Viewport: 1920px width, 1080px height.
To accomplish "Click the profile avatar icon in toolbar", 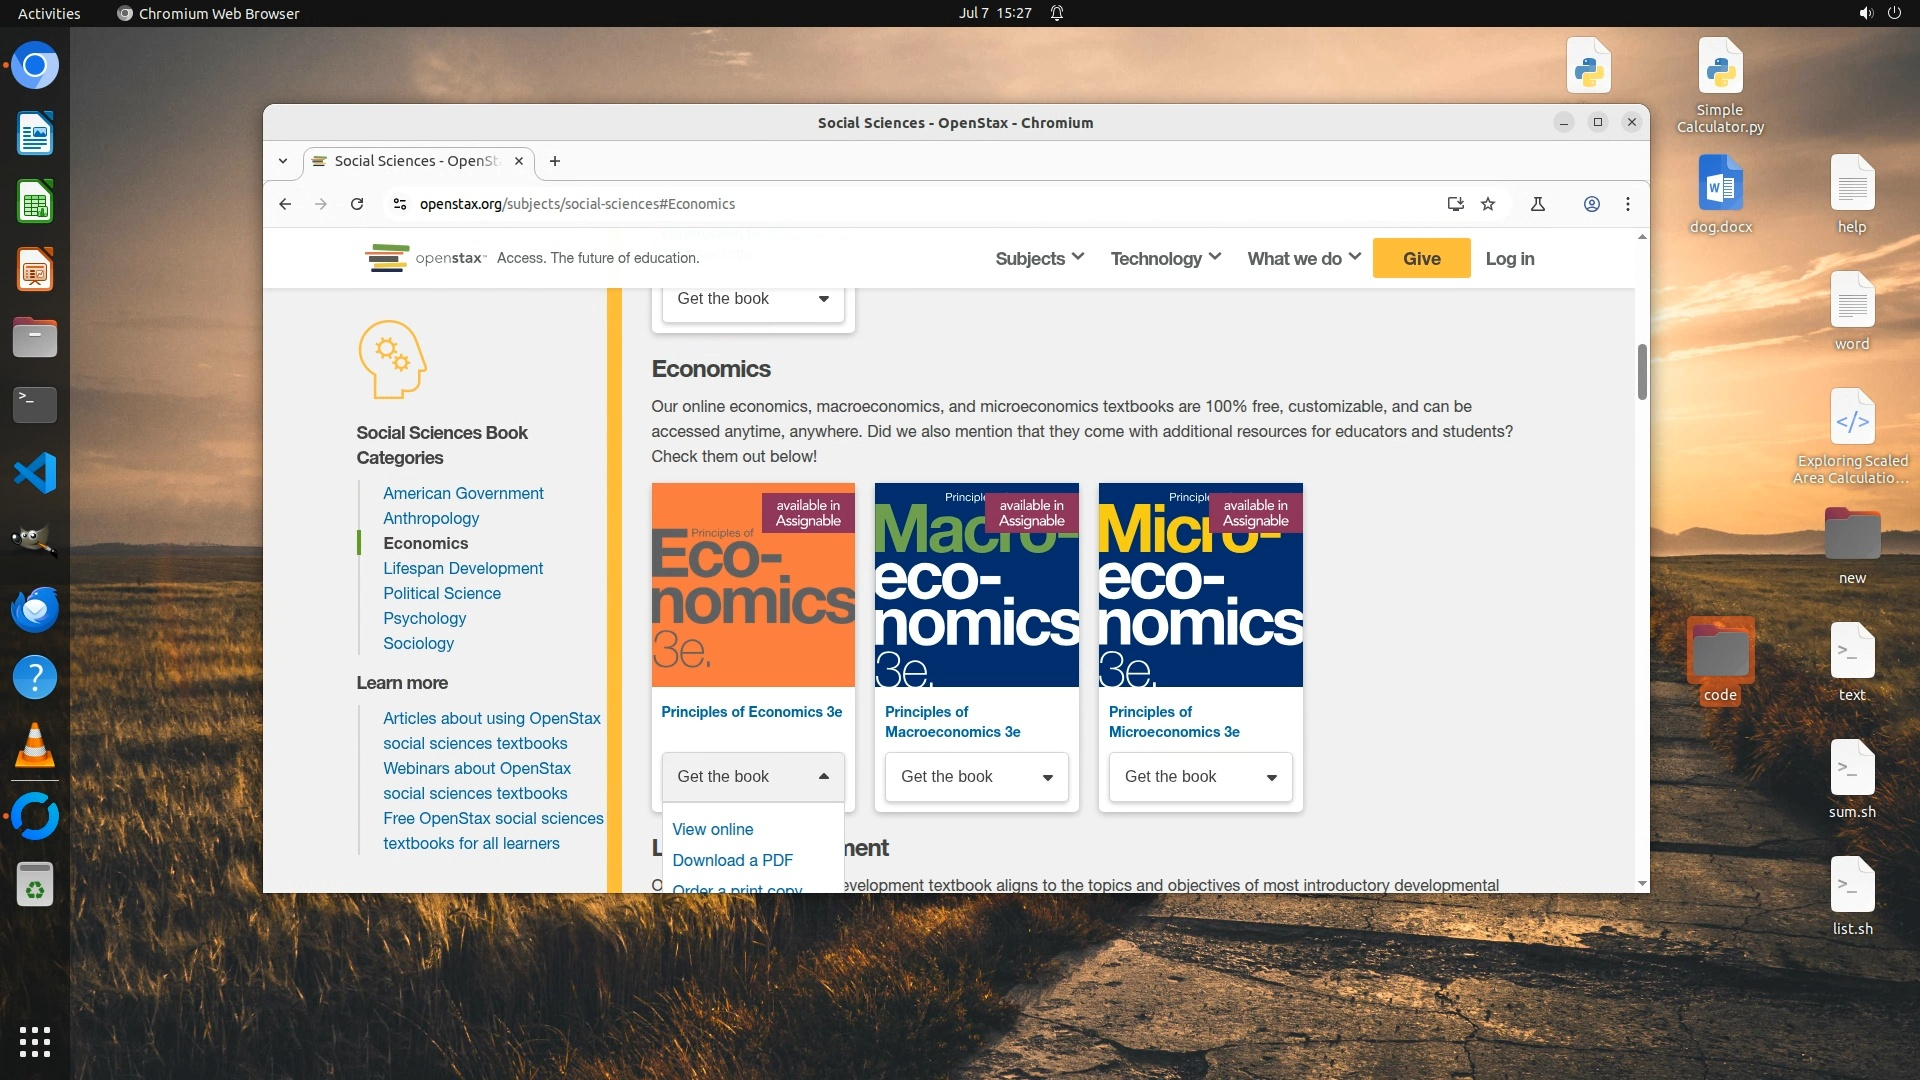I will pos(1592,204).
